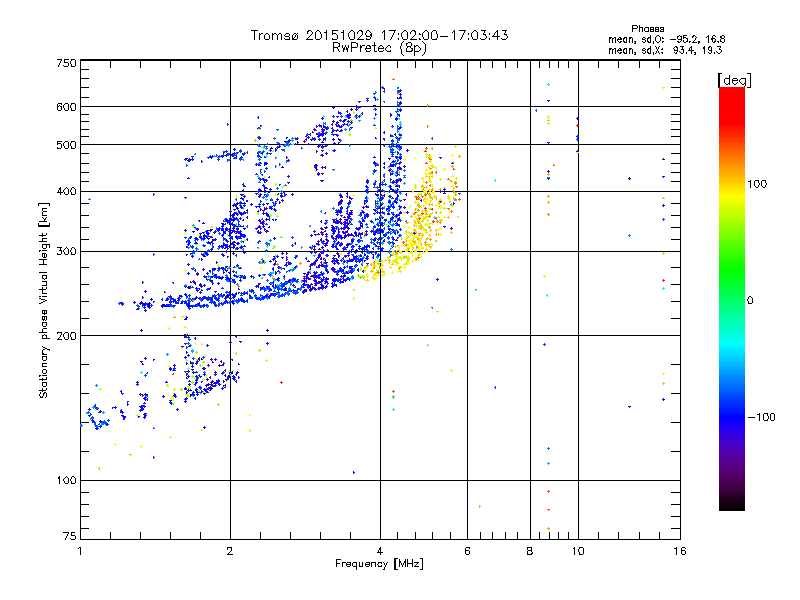Click the '2' x-axis tick label
800x600 pixels.
pyautogui.click(x=230, y=551)
